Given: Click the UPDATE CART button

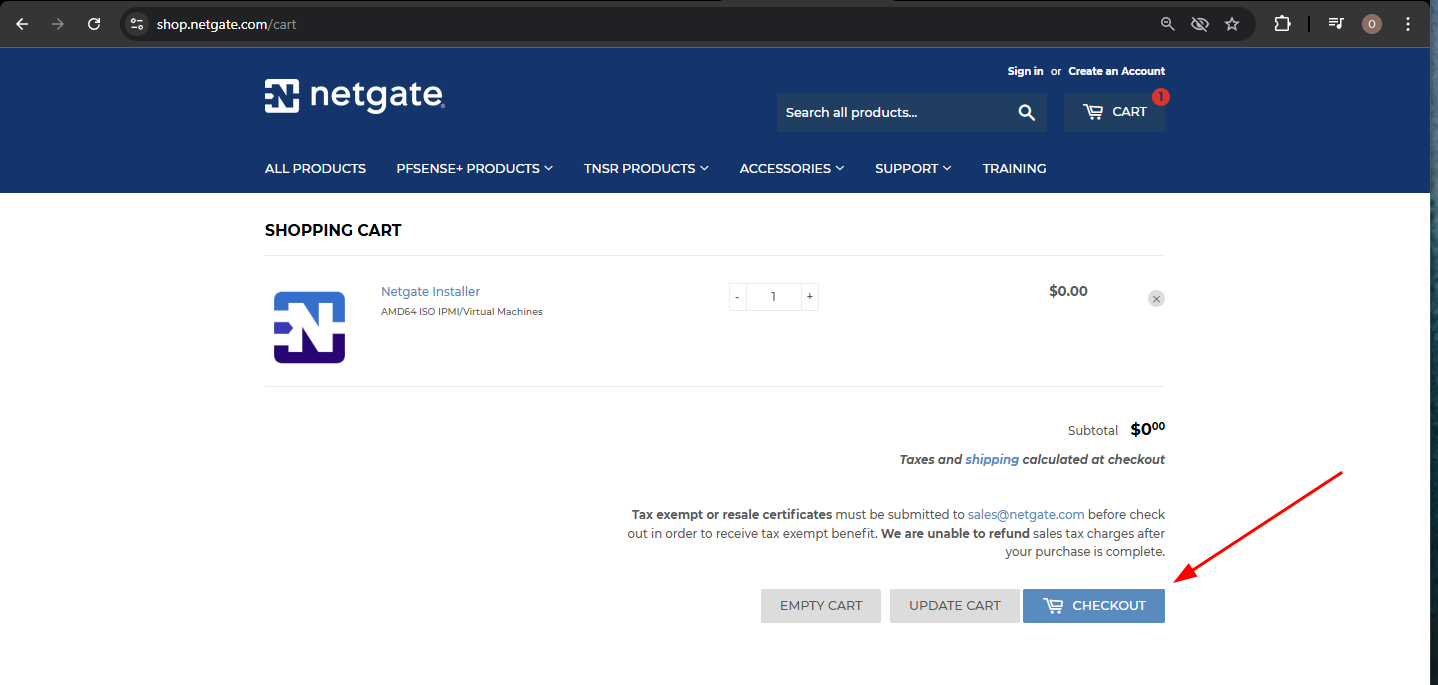Looking at the screenshot, I should (x=955, y=606).
